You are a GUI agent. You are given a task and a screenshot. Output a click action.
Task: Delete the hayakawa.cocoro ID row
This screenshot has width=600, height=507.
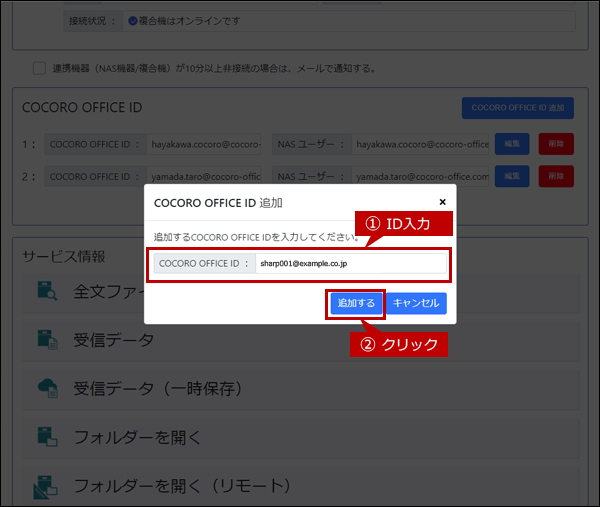556,144
